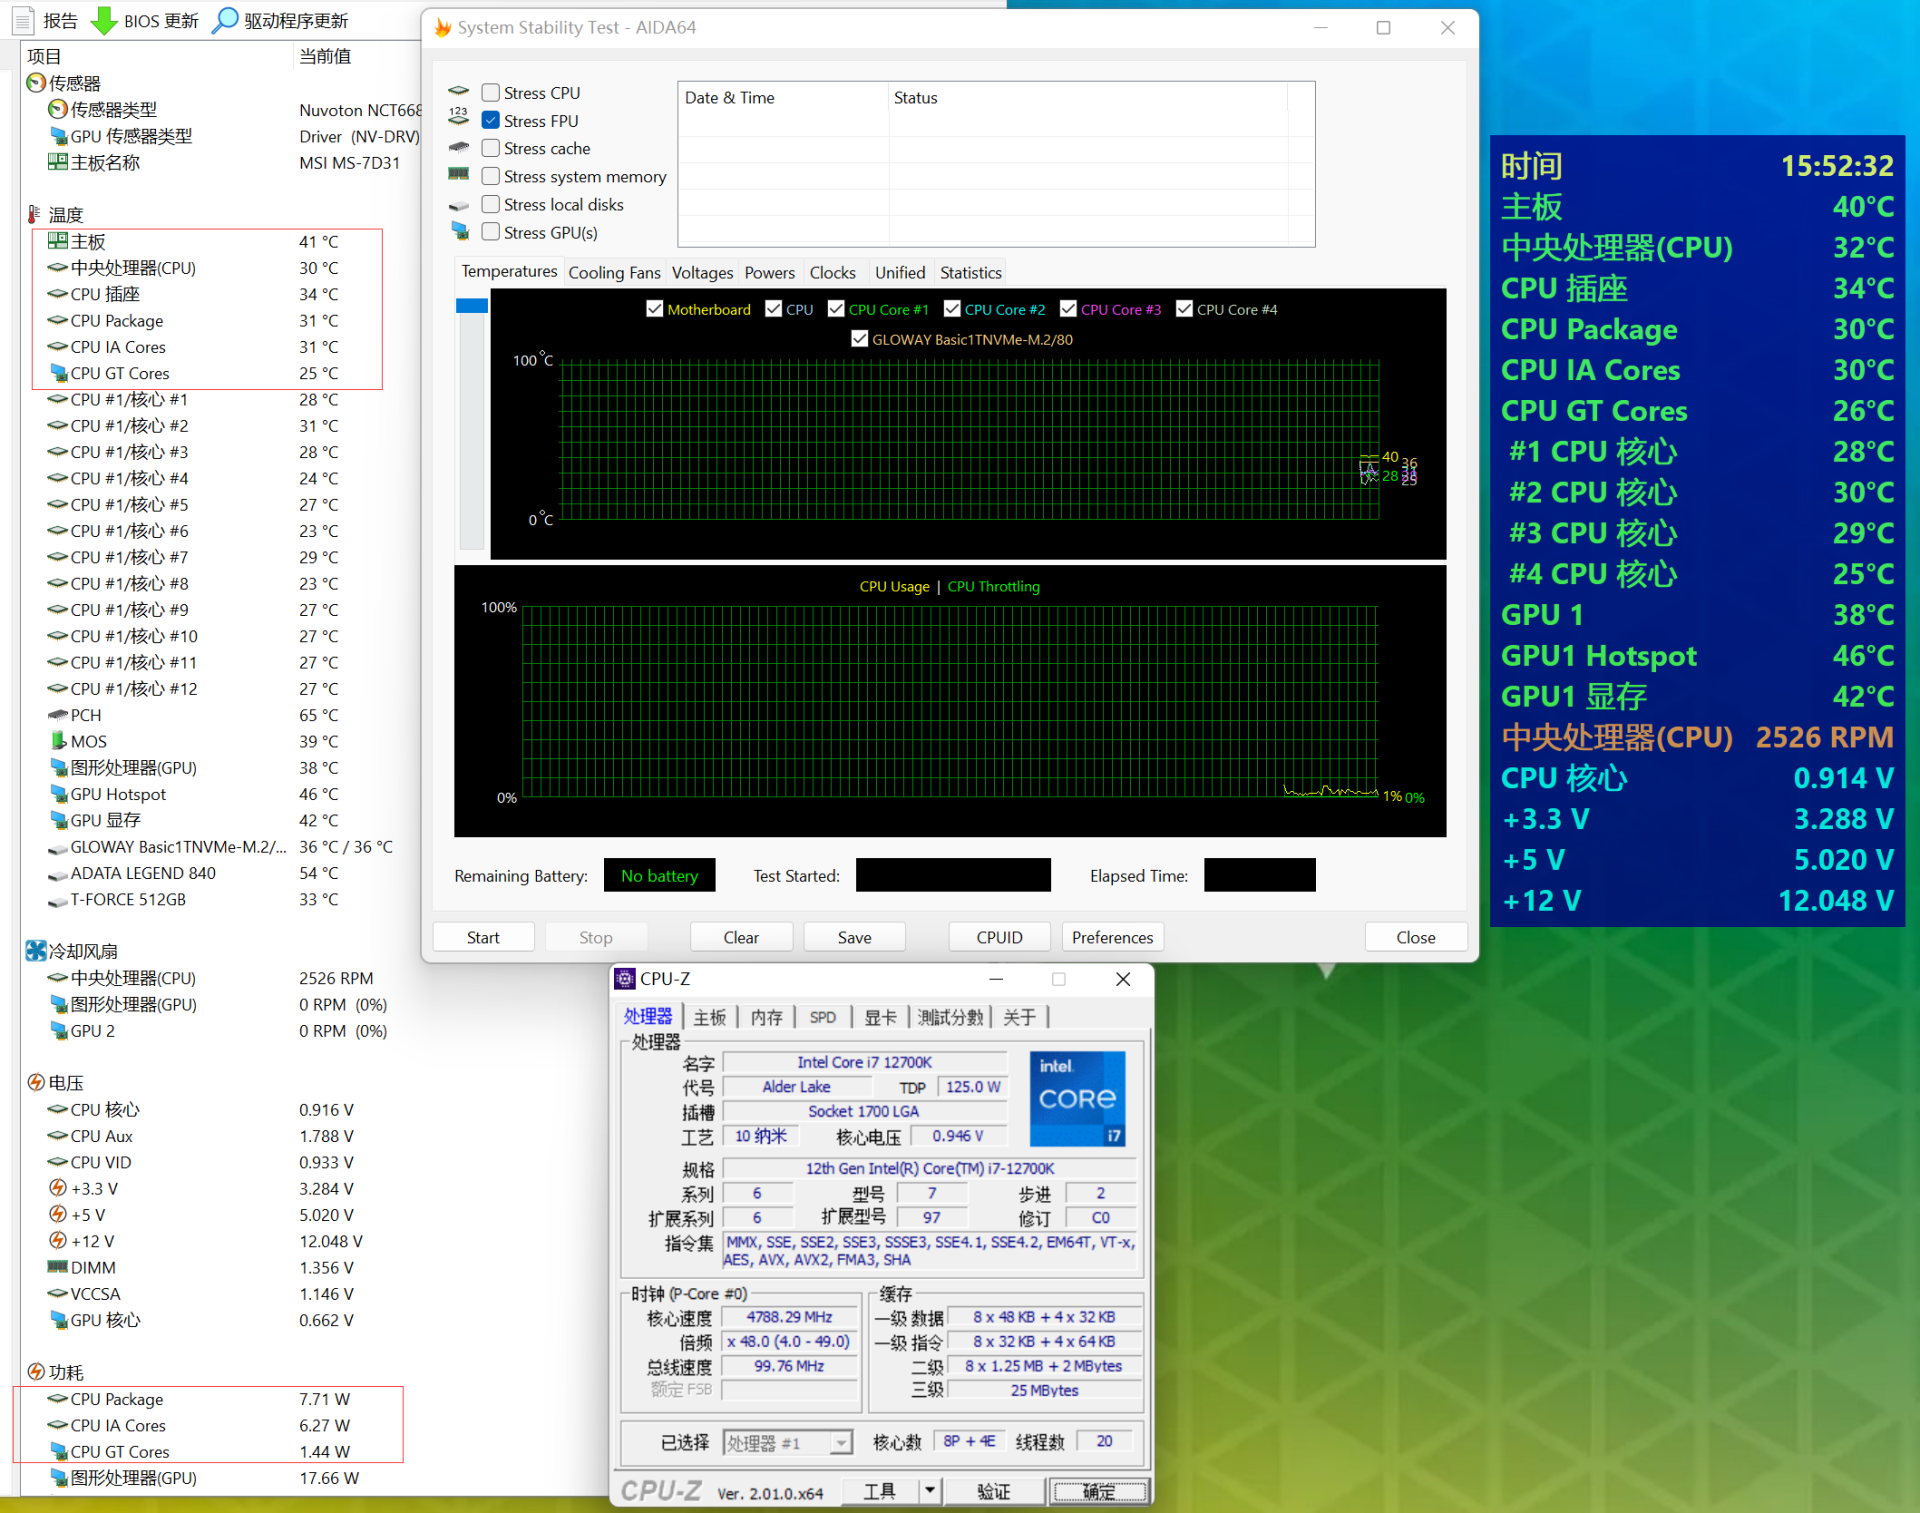Click the Stress CPU chip icon
The image size is (1920, 1513).
pos(459,91)
